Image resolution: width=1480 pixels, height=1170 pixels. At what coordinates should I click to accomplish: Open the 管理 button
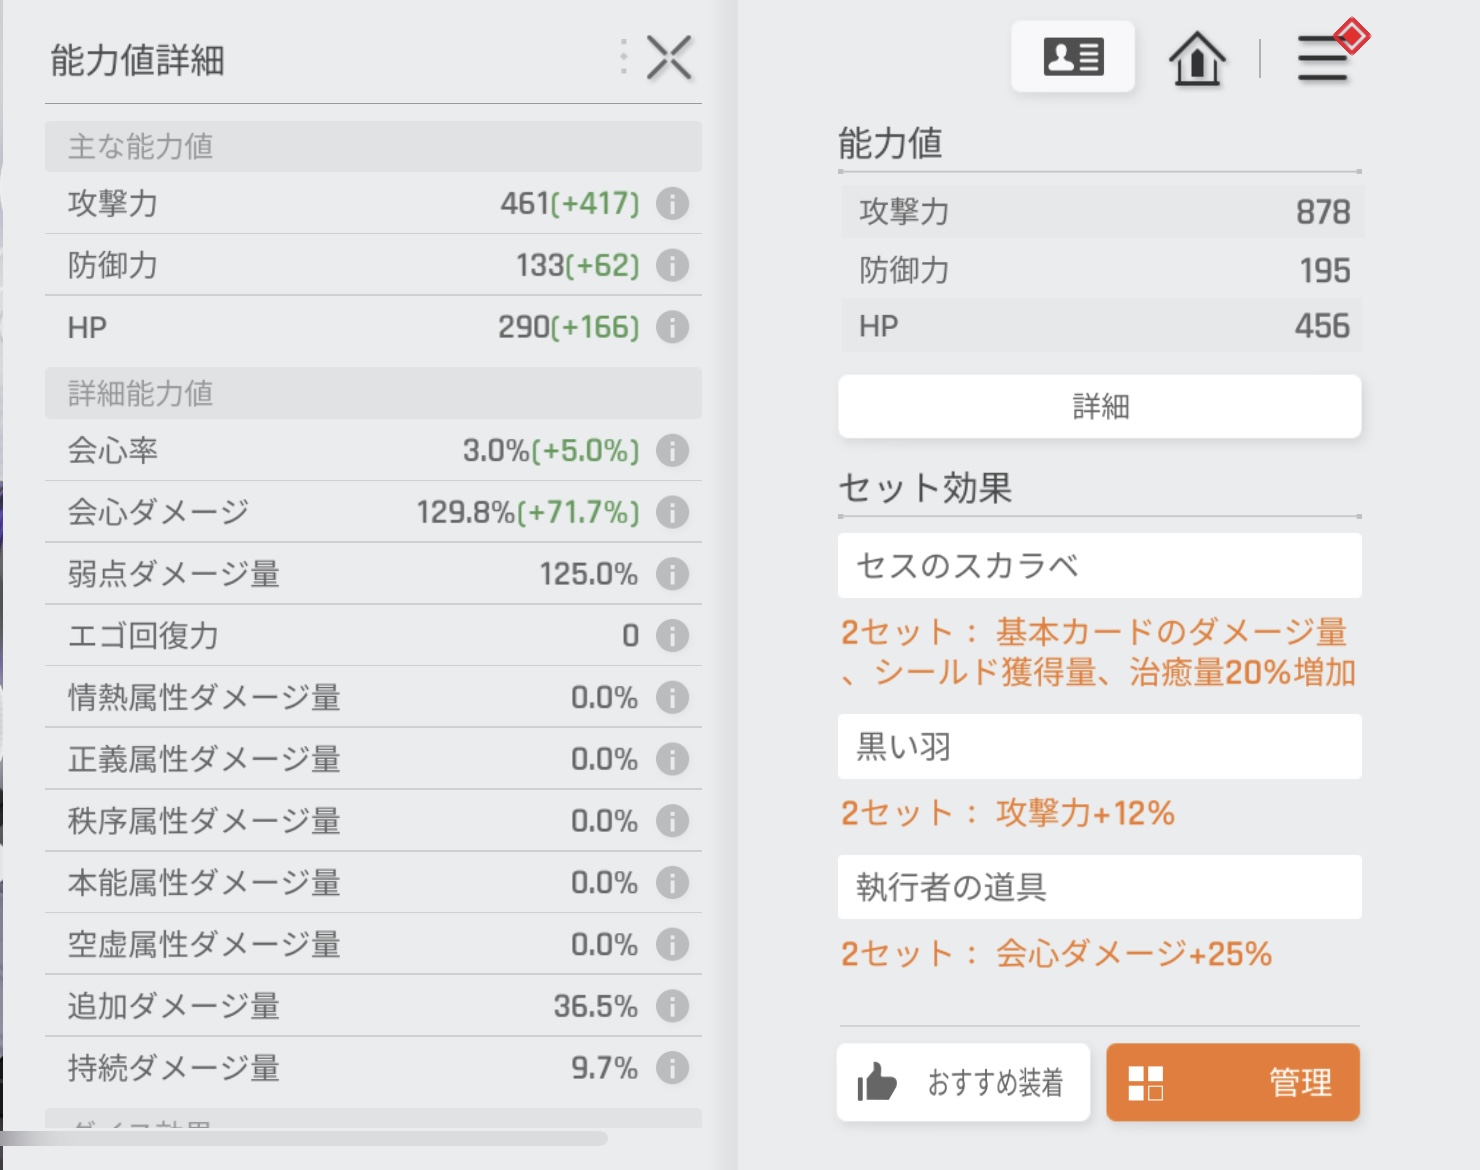(x=1232, y=1082)
